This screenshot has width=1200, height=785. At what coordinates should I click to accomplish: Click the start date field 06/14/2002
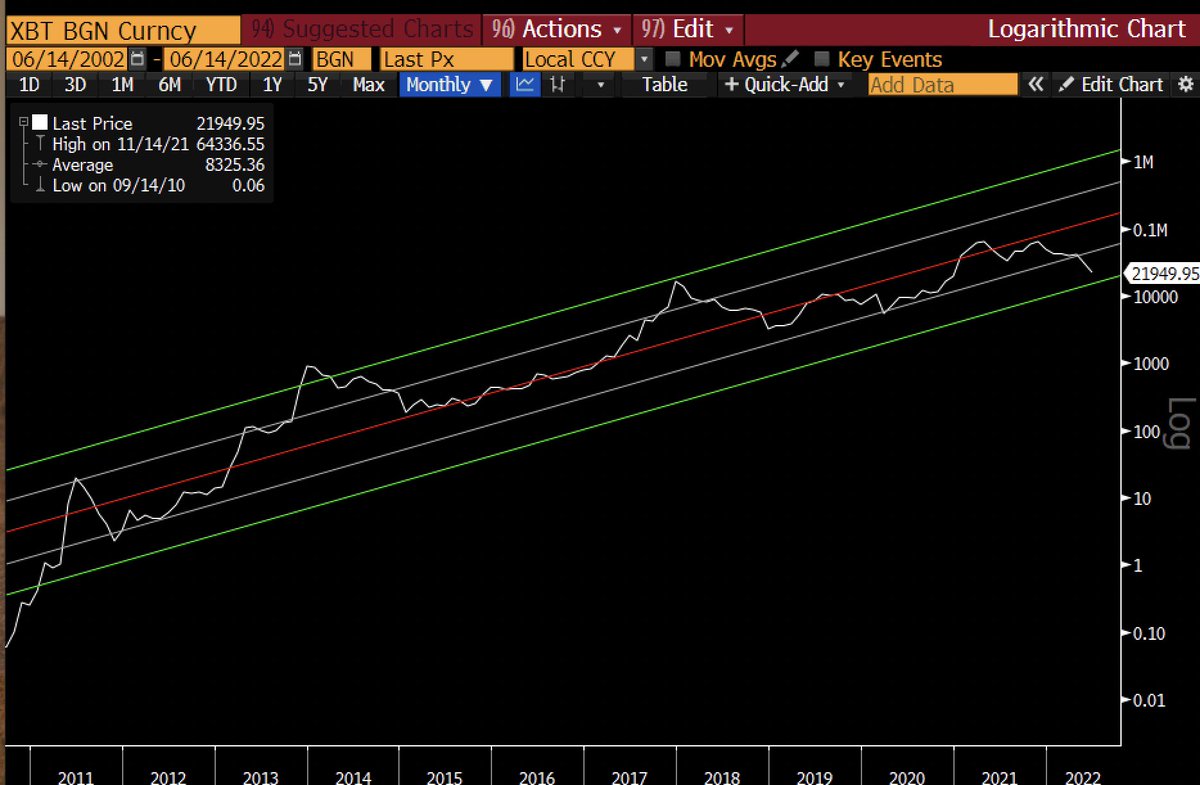[68, 60]
